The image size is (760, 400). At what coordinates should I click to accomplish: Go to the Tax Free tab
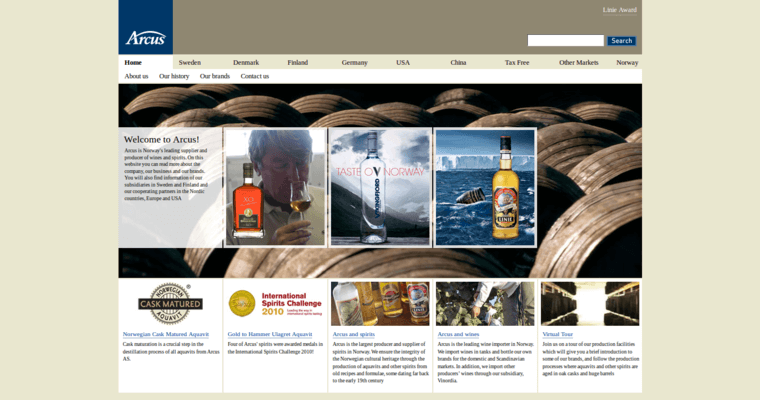[x=517, y=62]
